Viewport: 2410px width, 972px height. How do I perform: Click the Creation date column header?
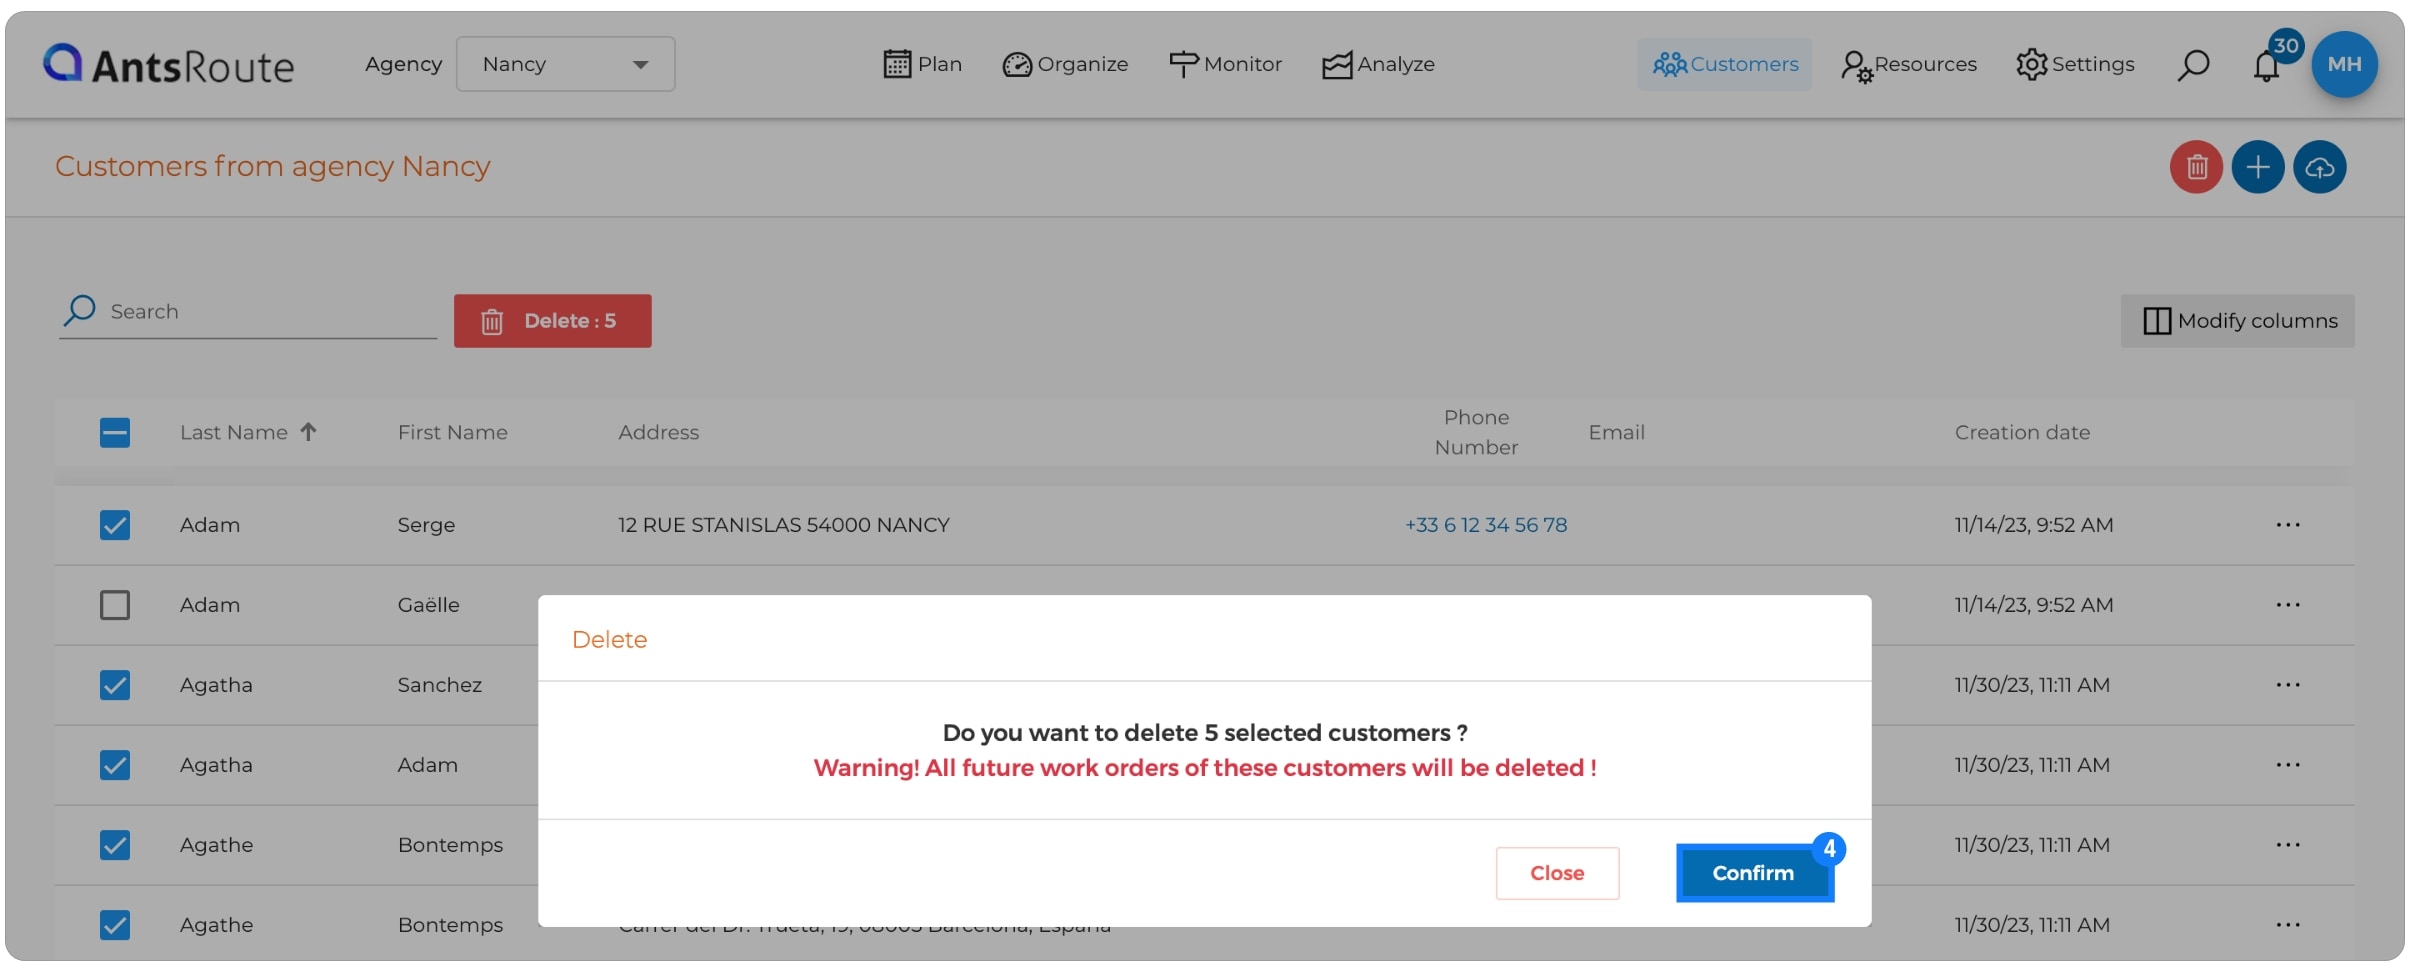click(x=2022, y=432)
